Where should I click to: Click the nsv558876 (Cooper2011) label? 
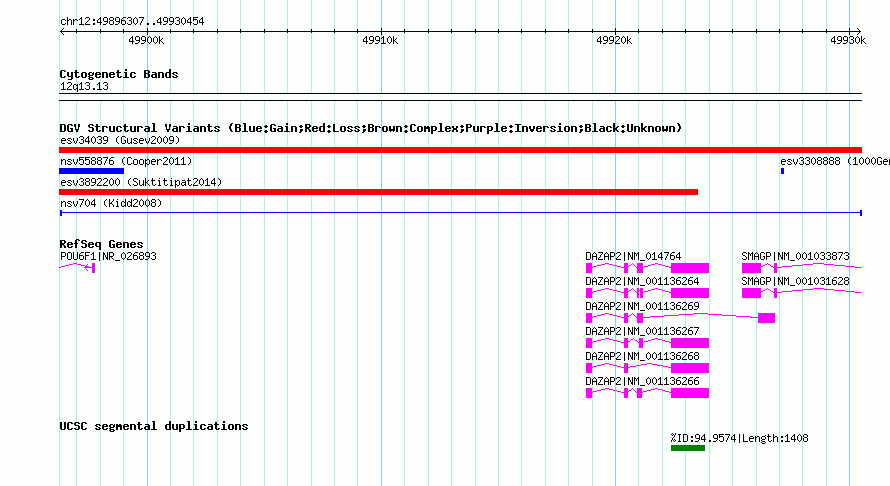pos(126,161)
